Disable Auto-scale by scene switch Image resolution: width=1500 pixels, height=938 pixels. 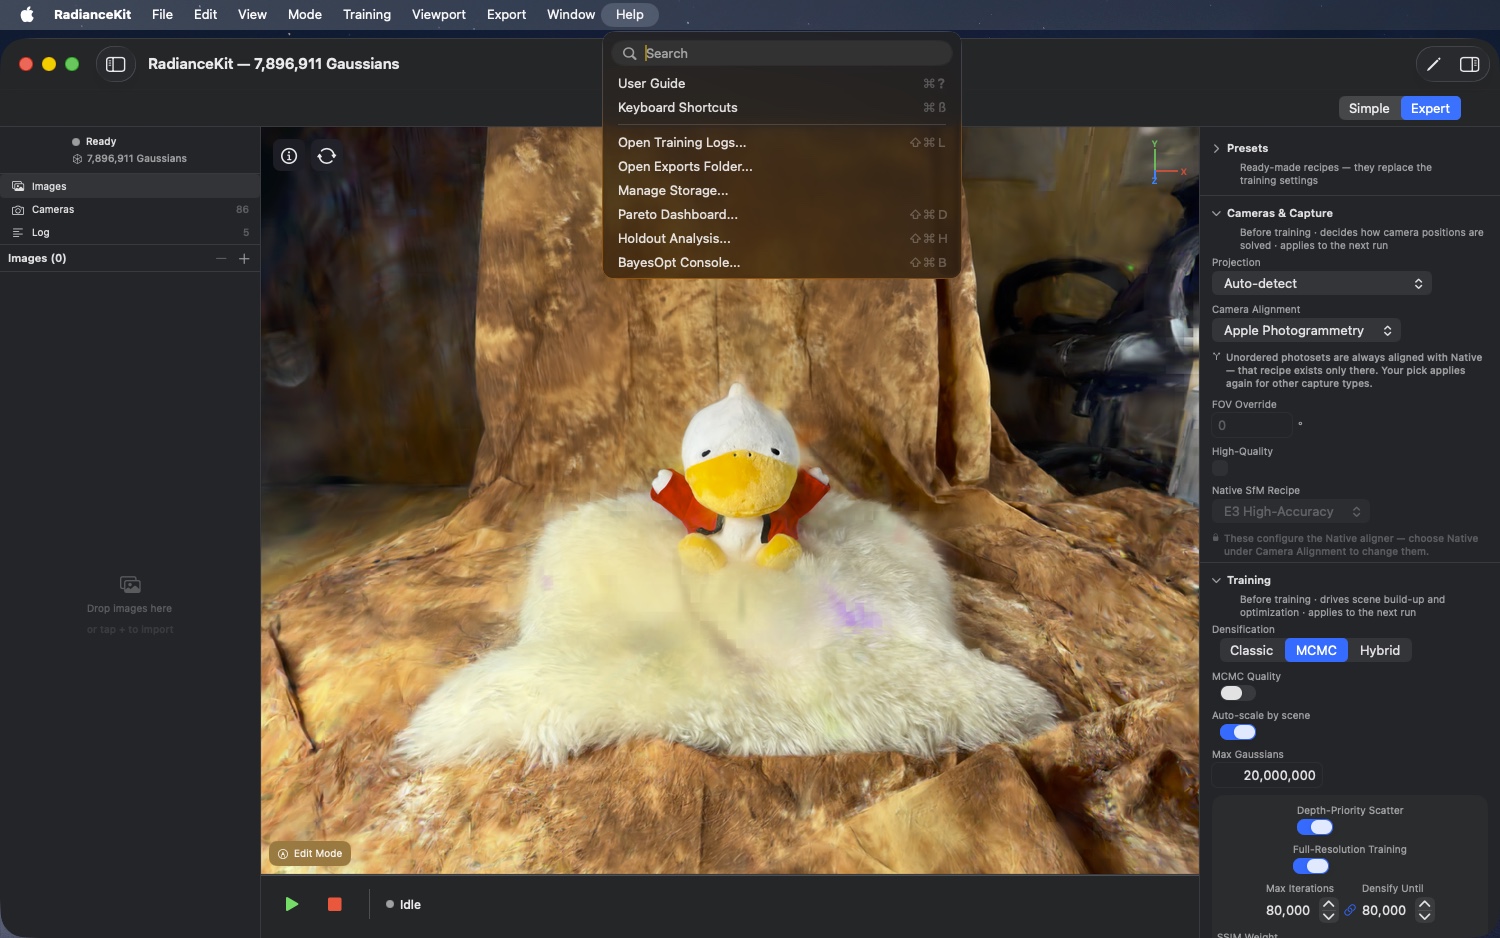click(x=1238, y=732)
